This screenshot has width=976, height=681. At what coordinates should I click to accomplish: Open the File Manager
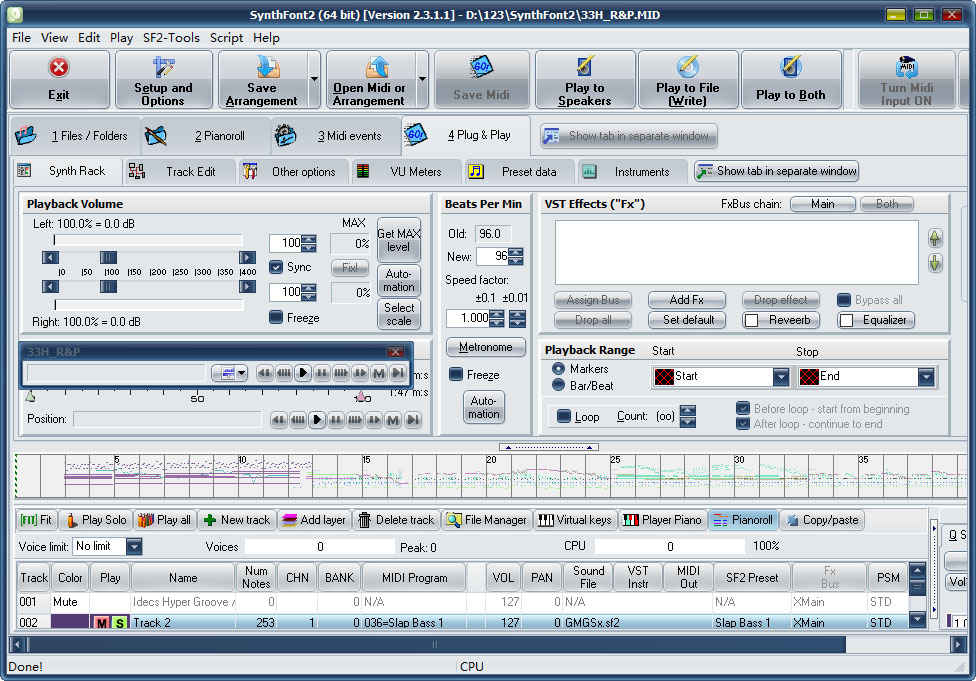click(486, 520)
